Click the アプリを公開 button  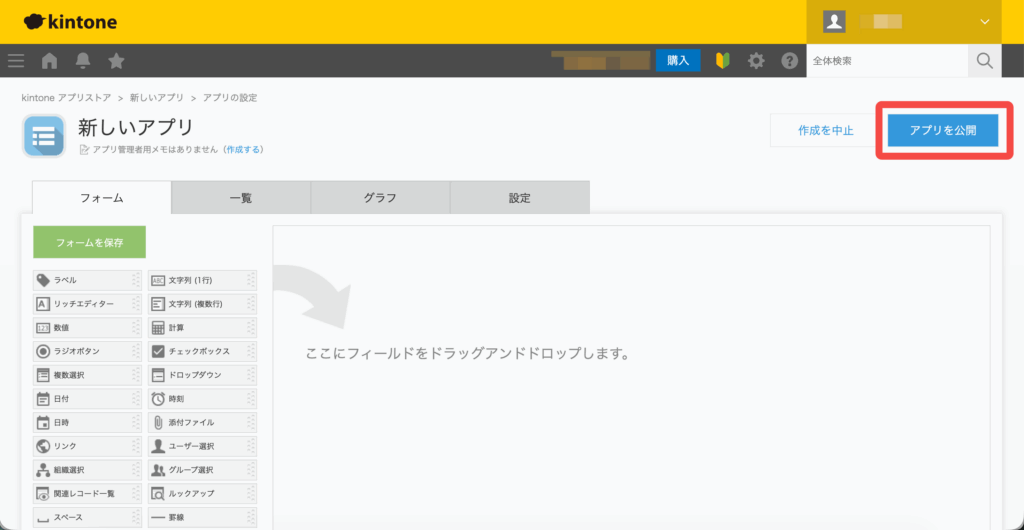click(x=943, y=130)
